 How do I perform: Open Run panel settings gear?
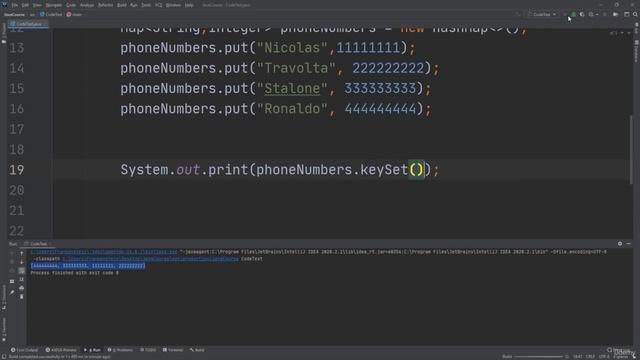click(620, 244)
